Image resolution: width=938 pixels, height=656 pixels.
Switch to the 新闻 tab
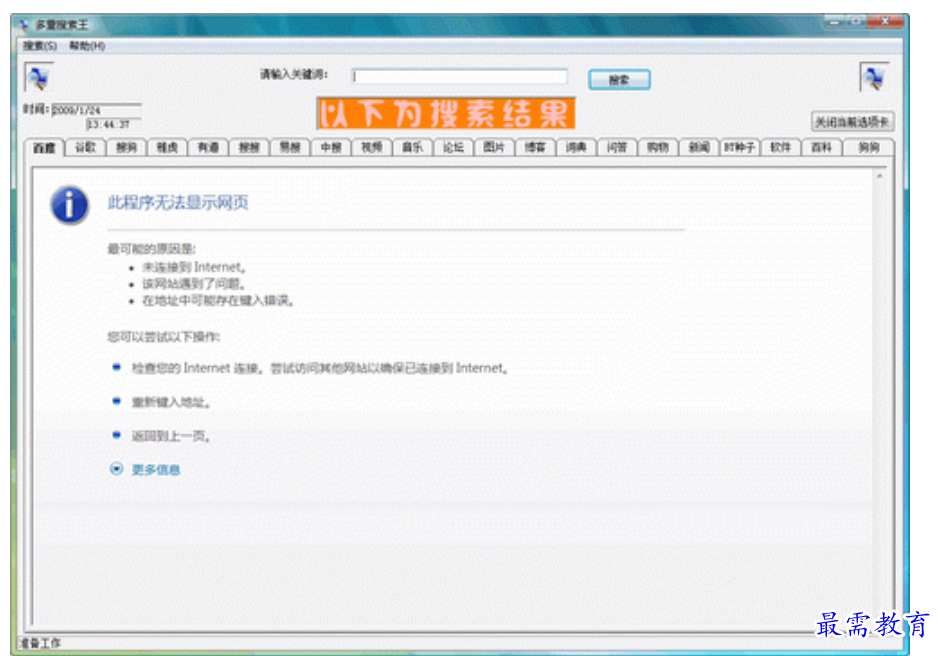[x=699, y=147]
